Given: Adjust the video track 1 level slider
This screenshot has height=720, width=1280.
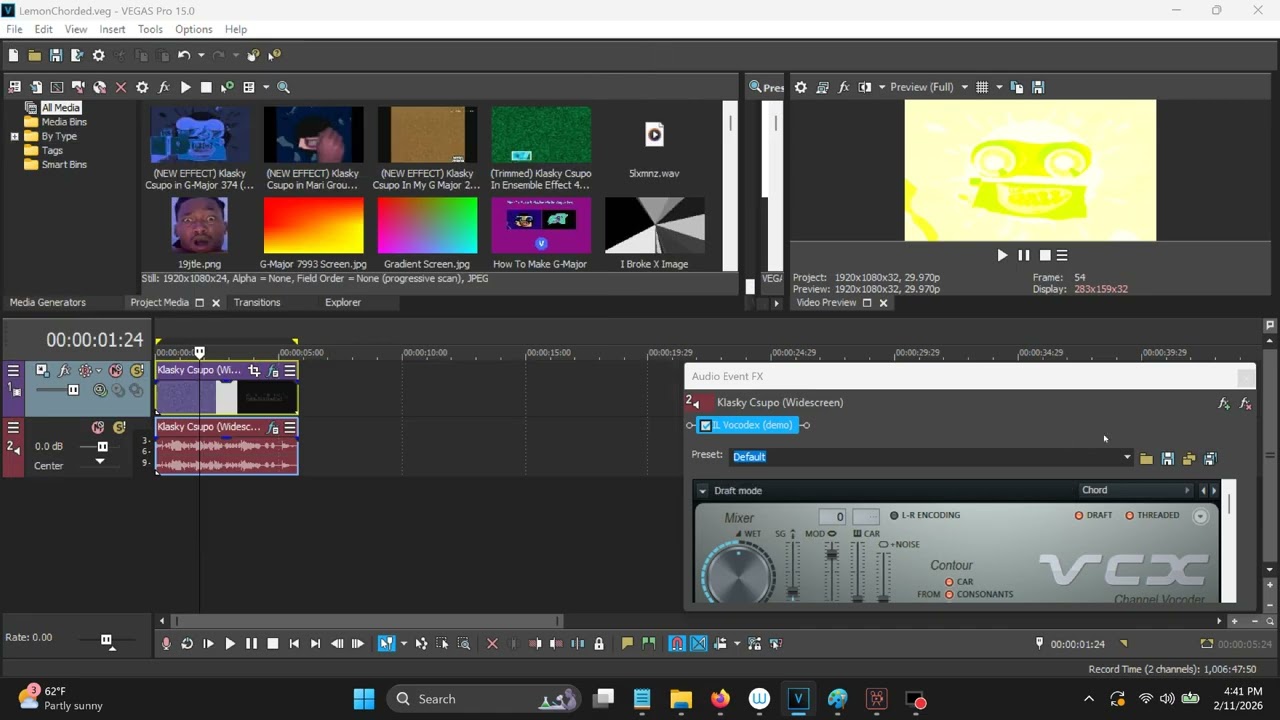Looking at the screenshot, I should (73, 390).
